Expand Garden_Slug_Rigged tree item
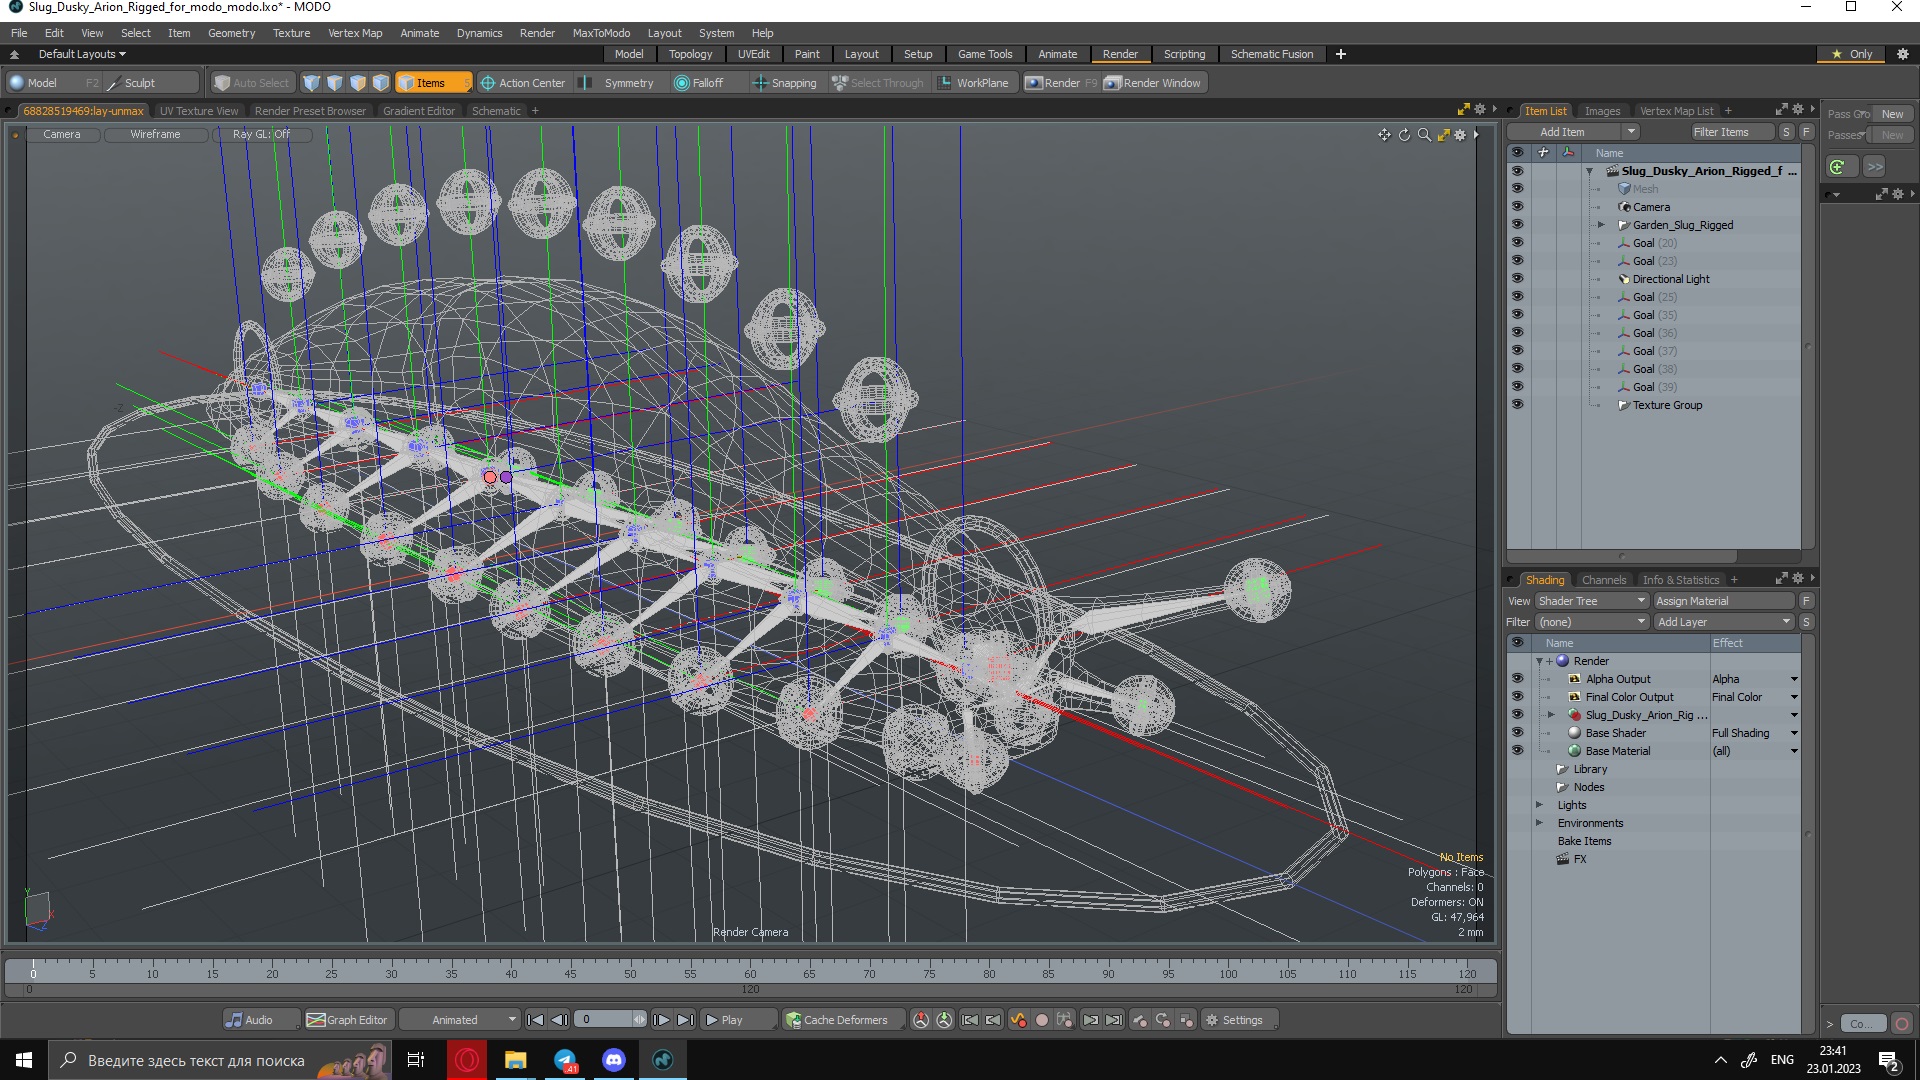Viewport: 1920px width, 1080px height. [1601, 225]
